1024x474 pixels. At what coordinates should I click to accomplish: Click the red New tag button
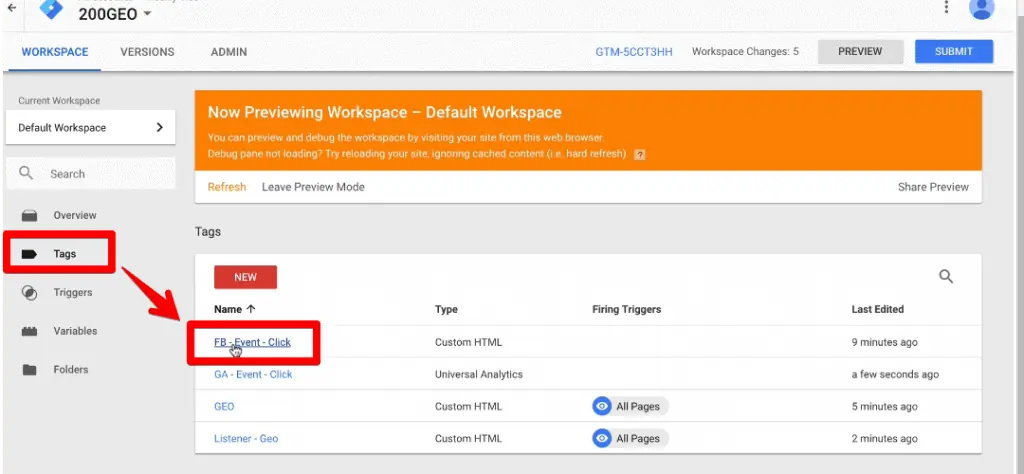[246, 277]
